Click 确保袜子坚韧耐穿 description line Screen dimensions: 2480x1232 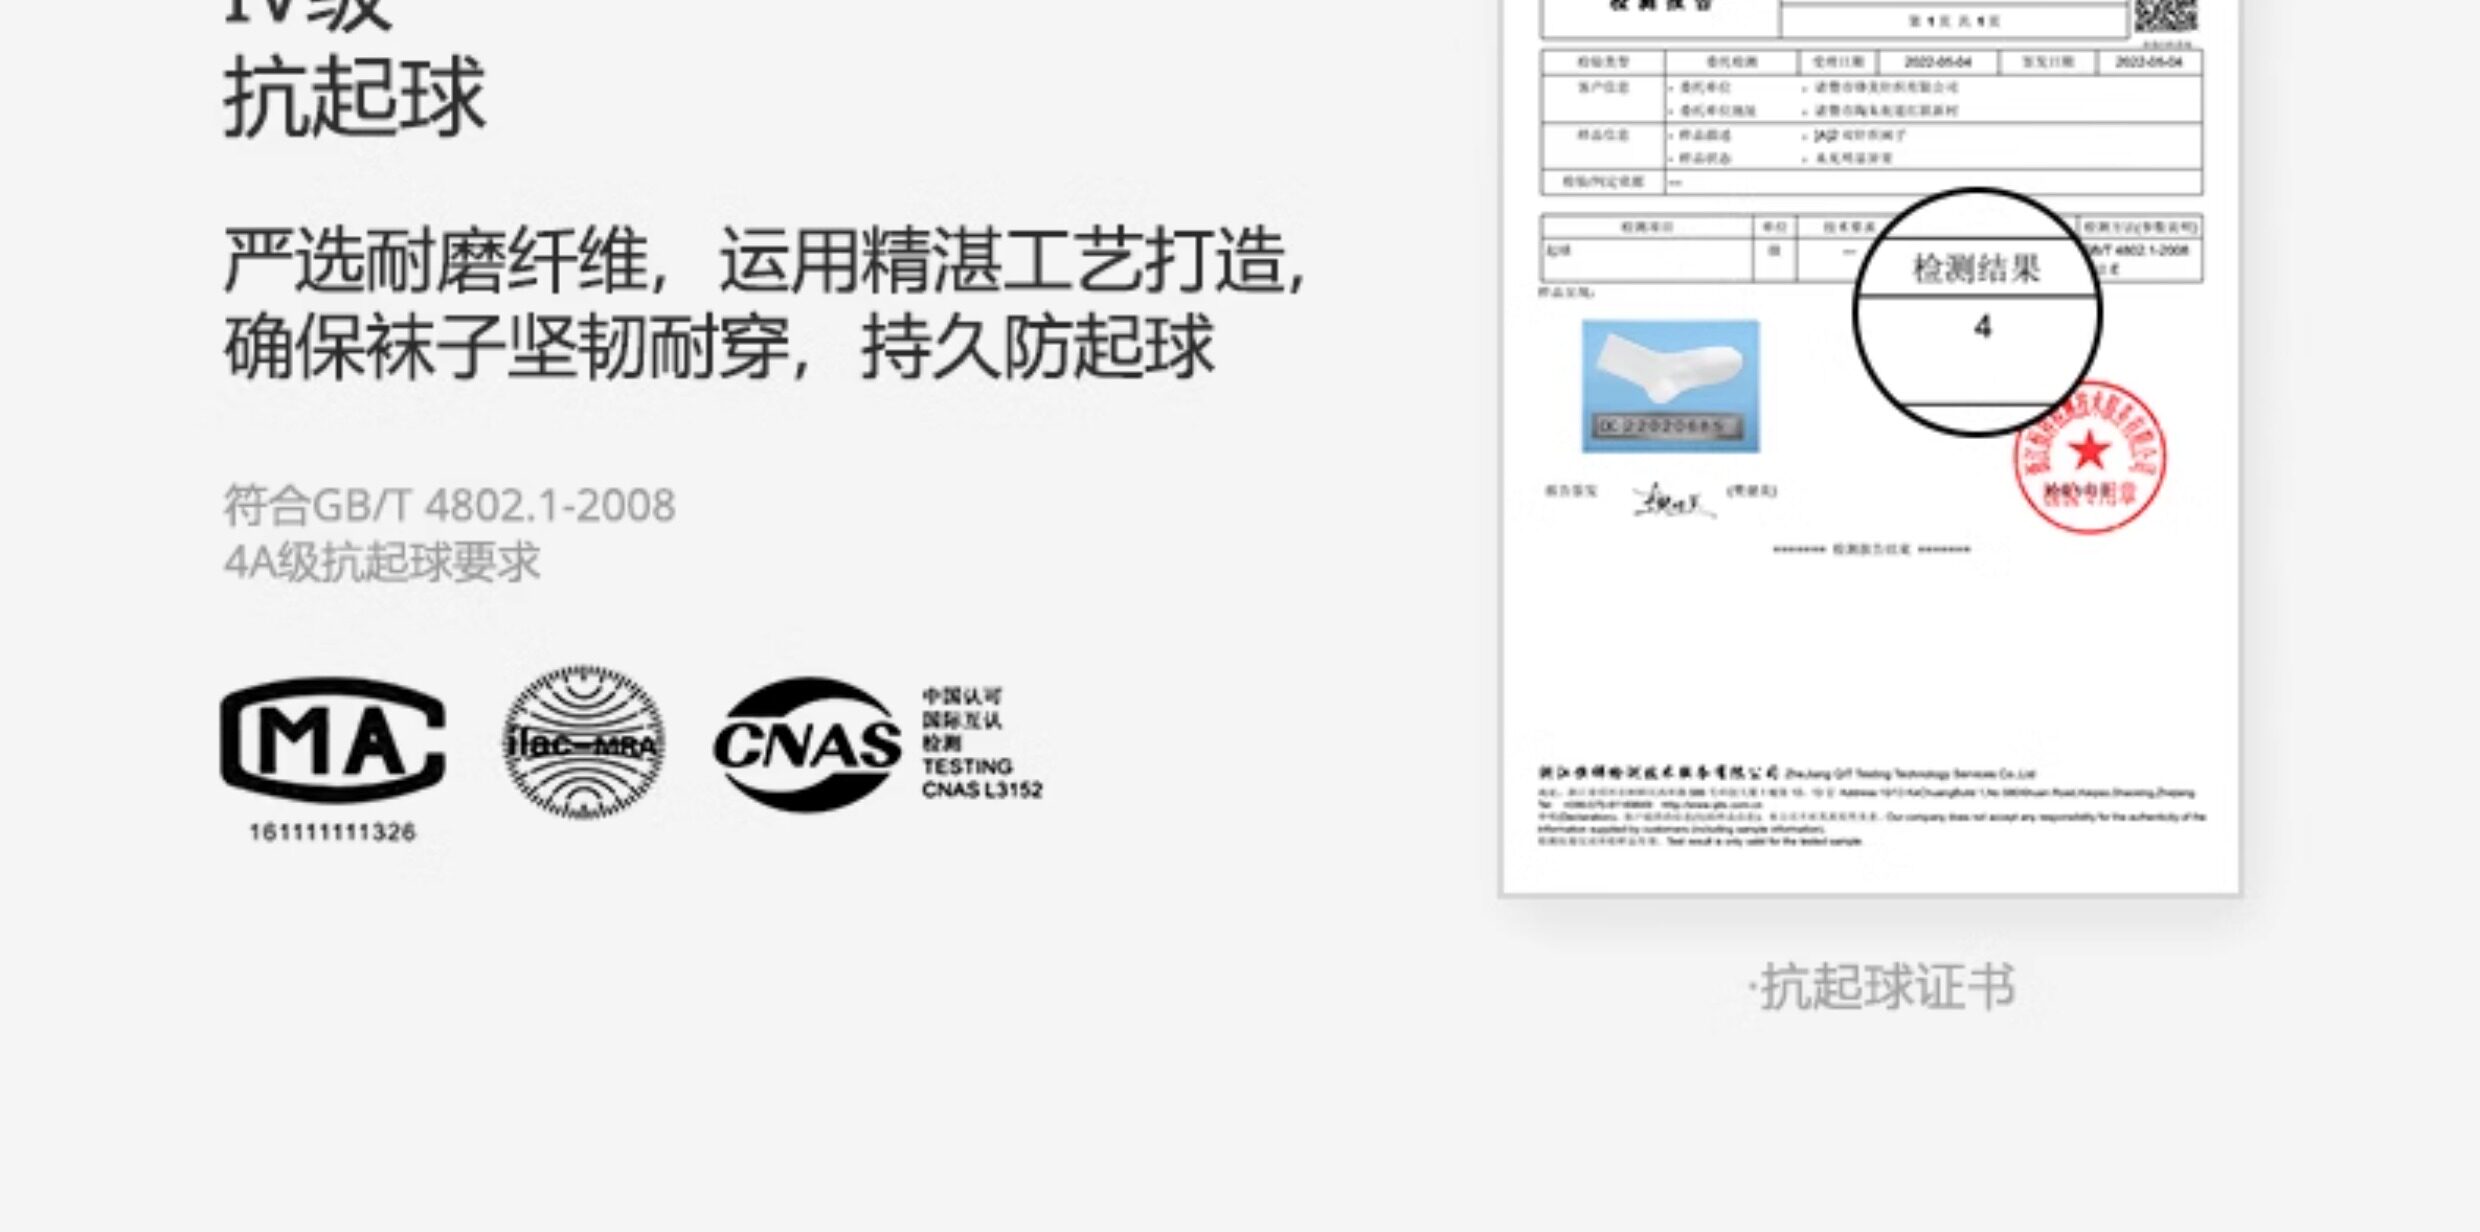pyautogui.click(x=718, y=348)
